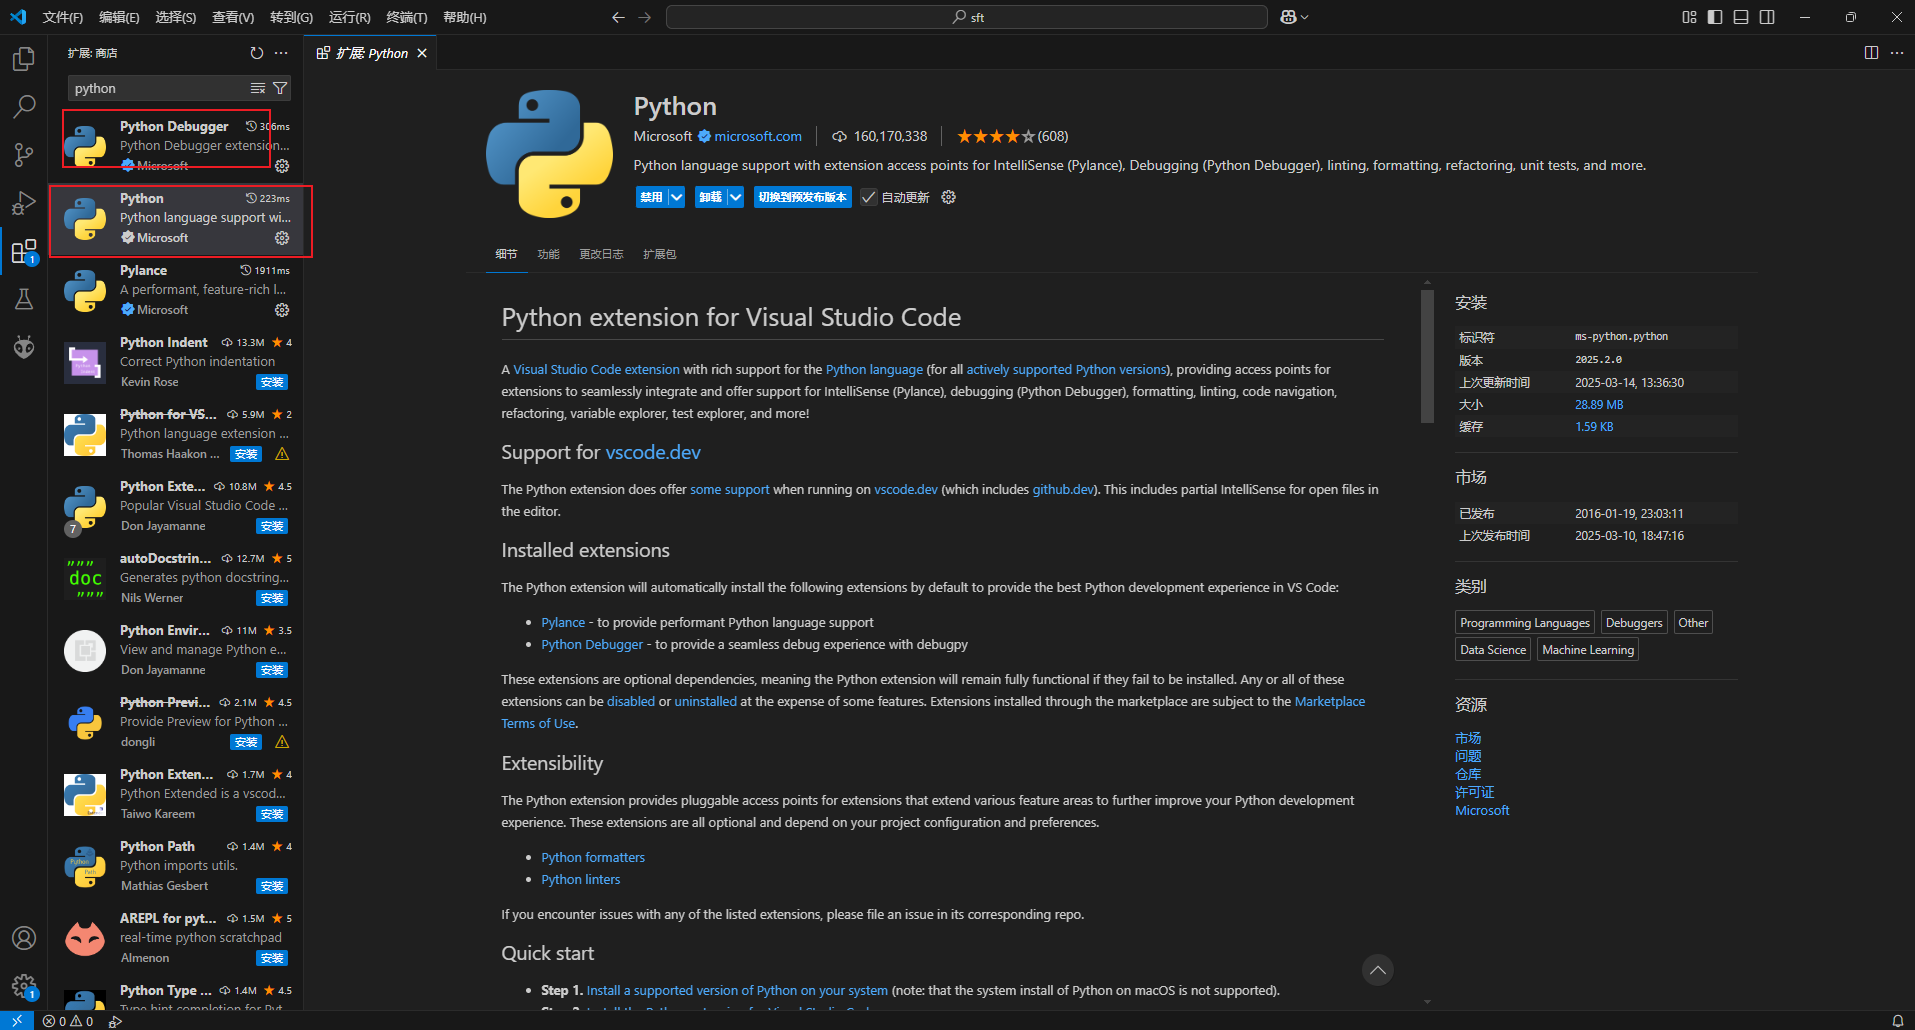Open the Testing flask icon view
The width and height of the screenshot is (1915, 1030).
pos(24,299)
